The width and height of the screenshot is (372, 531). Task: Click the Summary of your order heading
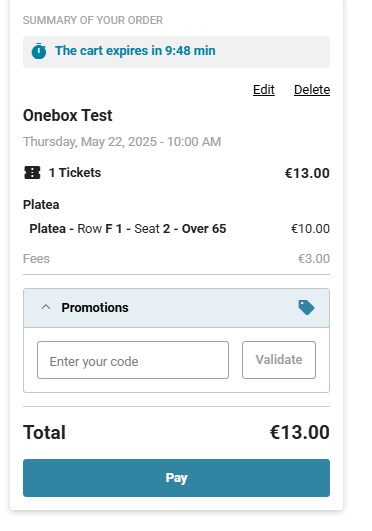93,20
